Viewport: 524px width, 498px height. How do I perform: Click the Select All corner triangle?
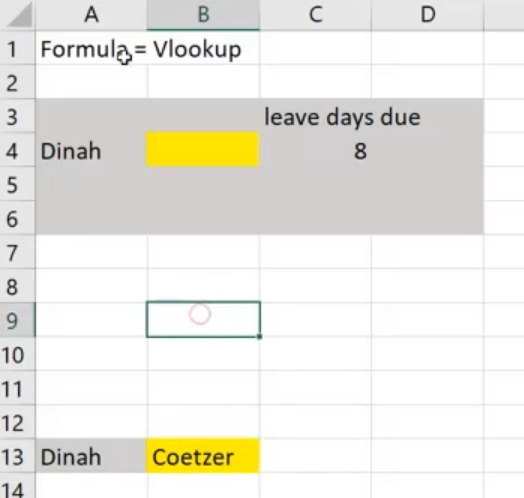click(19, 15)
